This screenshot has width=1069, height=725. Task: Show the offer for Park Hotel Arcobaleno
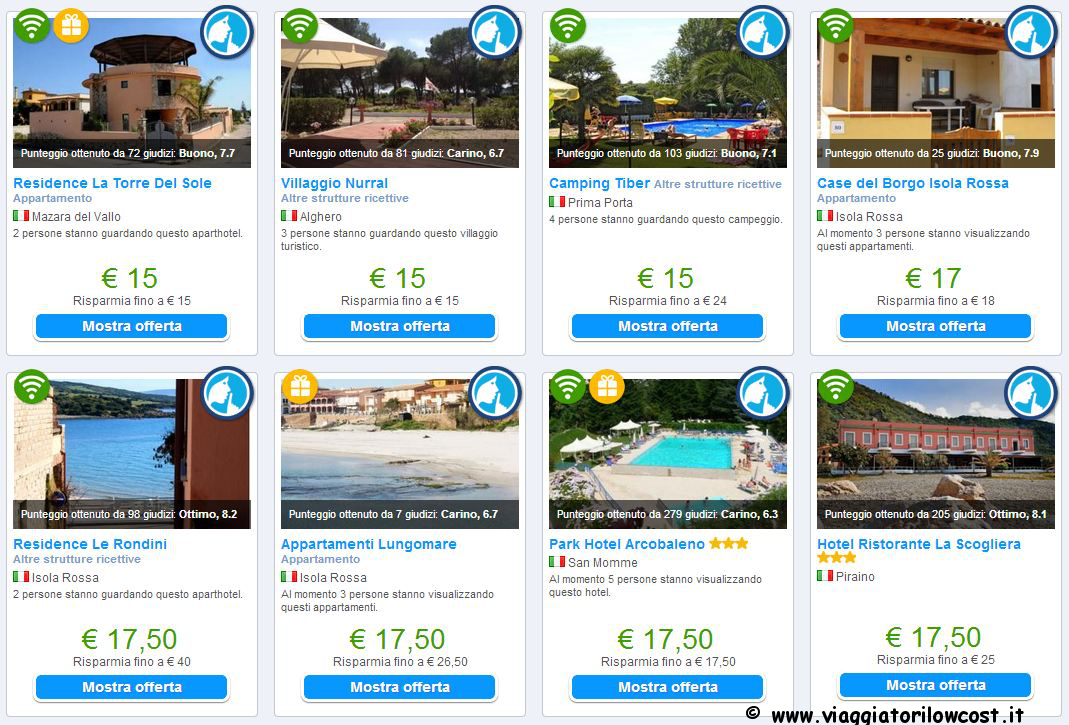tap(667, 687)
